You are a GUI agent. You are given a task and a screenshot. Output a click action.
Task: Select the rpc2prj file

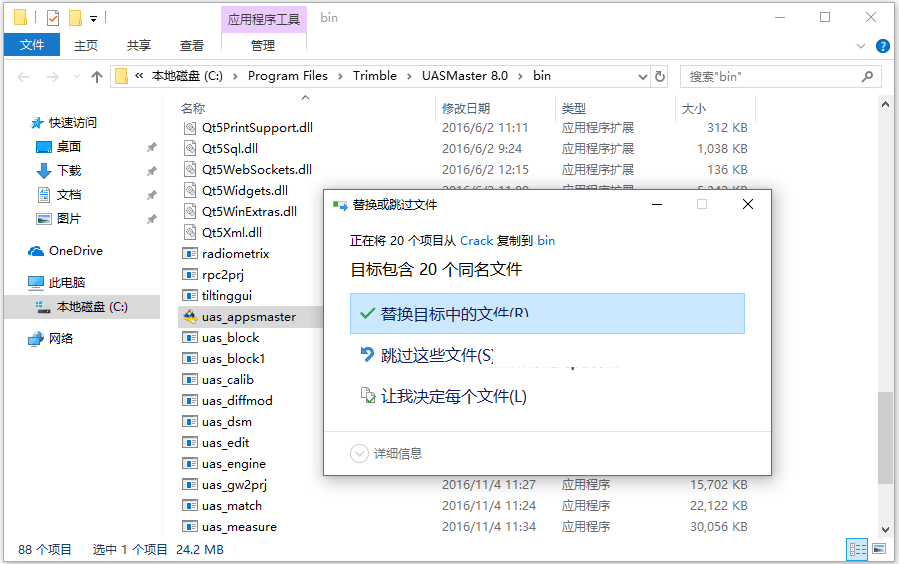tap(223, 275)
